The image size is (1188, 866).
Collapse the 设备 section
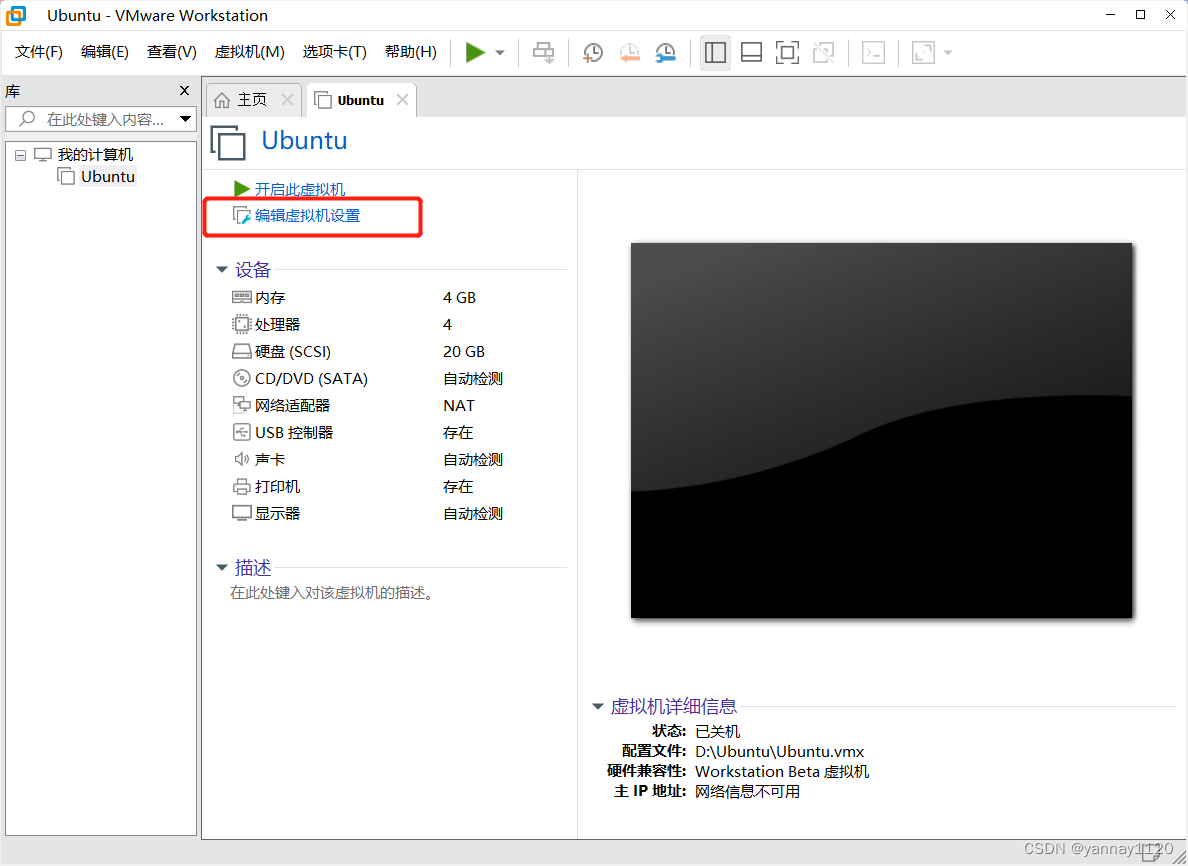[222, 270]
